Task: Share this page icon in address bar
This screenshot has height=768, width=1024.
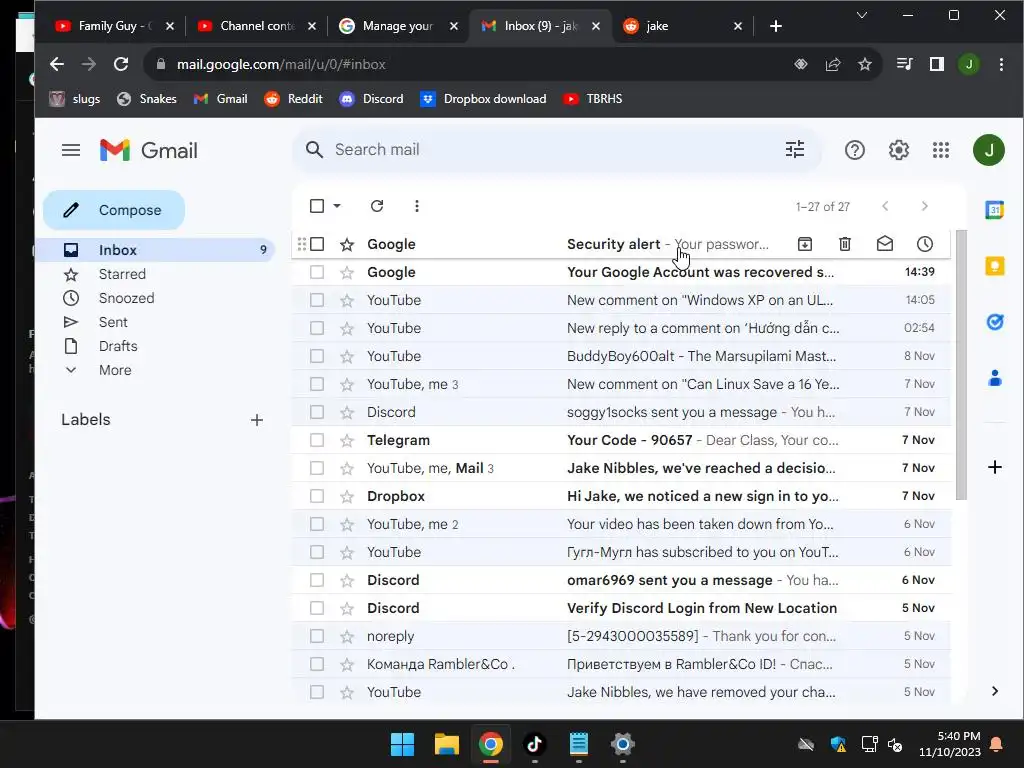Action: 833,64
